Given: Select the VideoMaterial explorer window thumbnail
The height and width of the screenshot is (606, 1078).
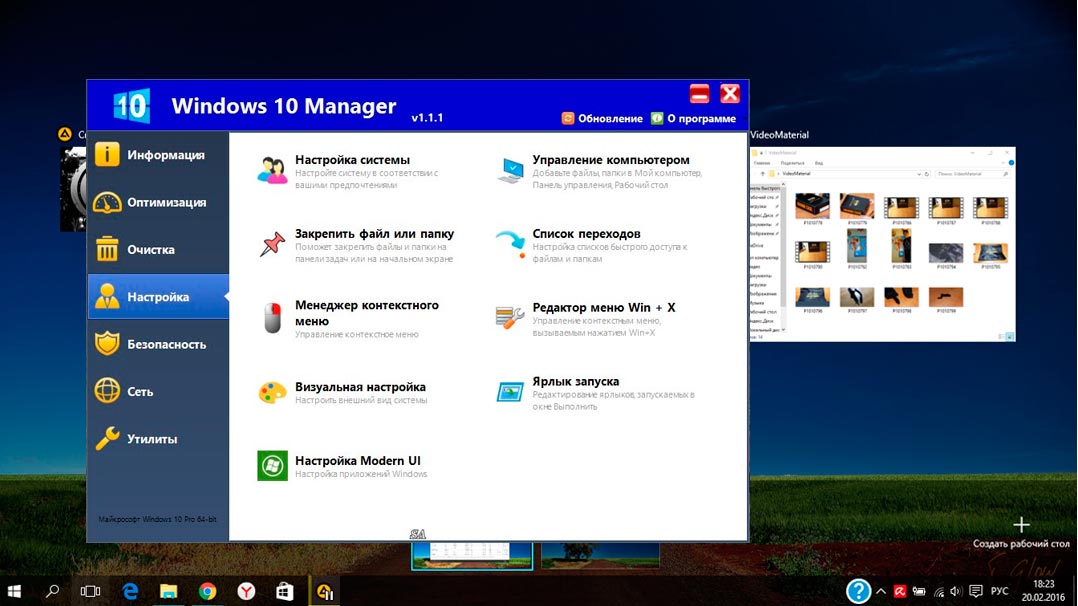Looking at the screenshot, I should (x=882, y=244).
